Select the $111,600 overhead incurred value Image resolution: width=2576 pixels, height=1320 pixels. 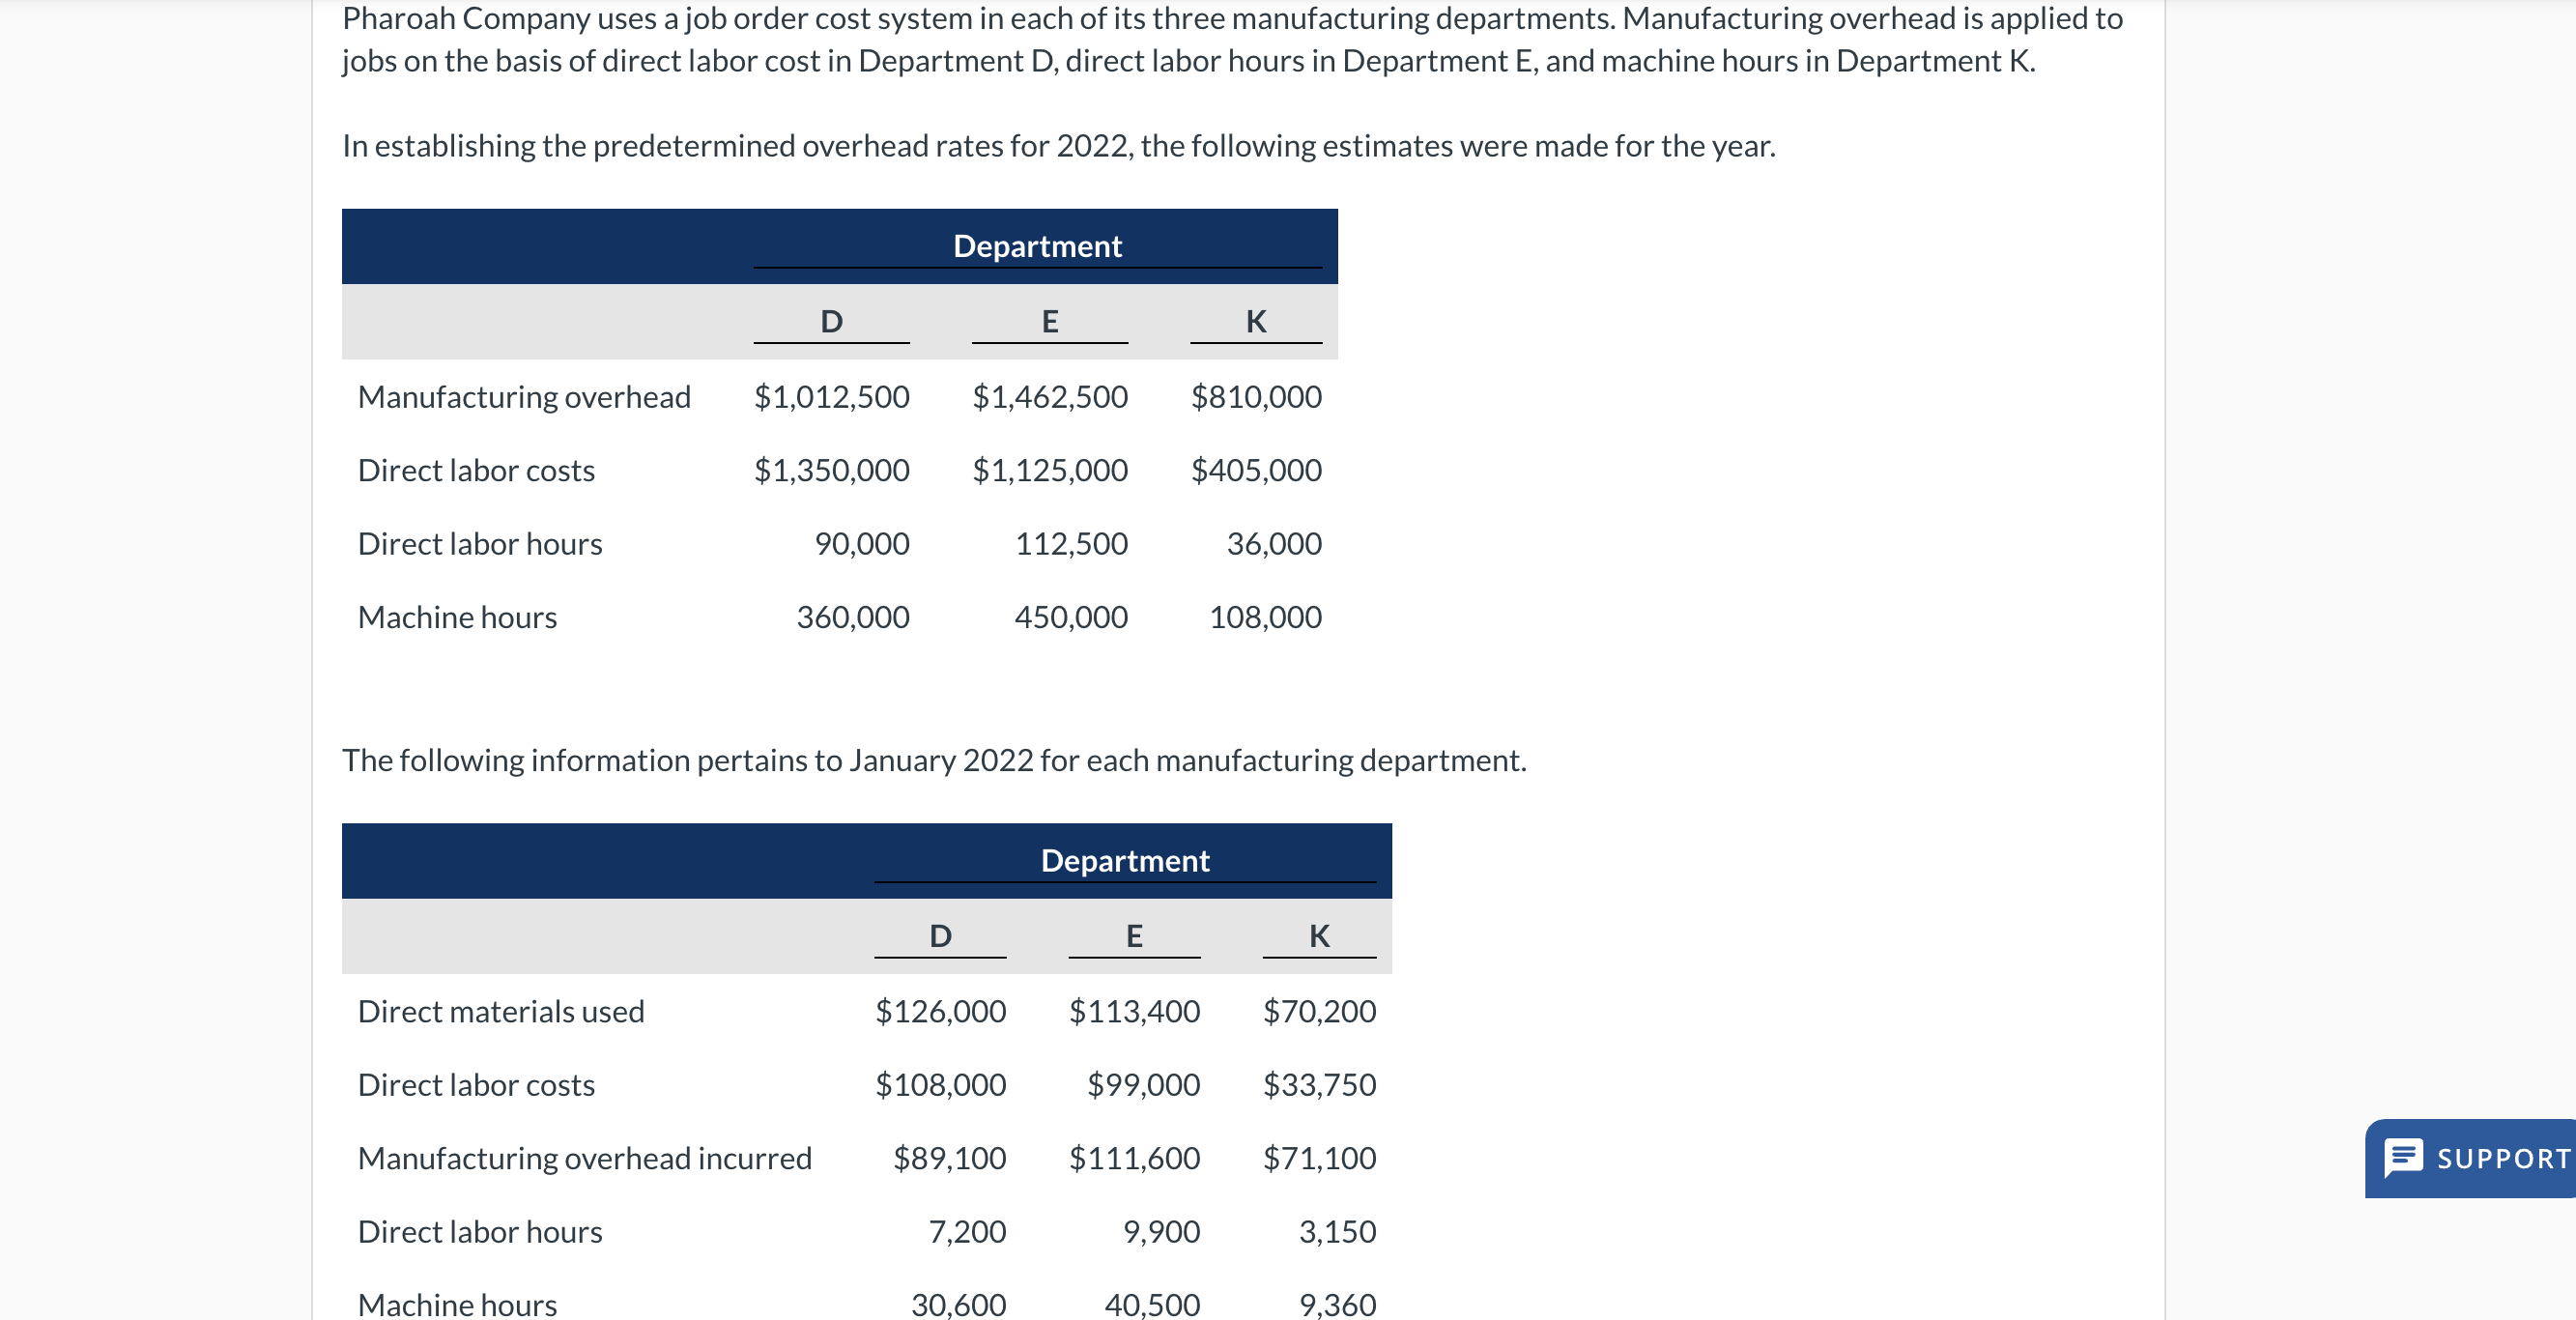click(x=1135, y=1158)
